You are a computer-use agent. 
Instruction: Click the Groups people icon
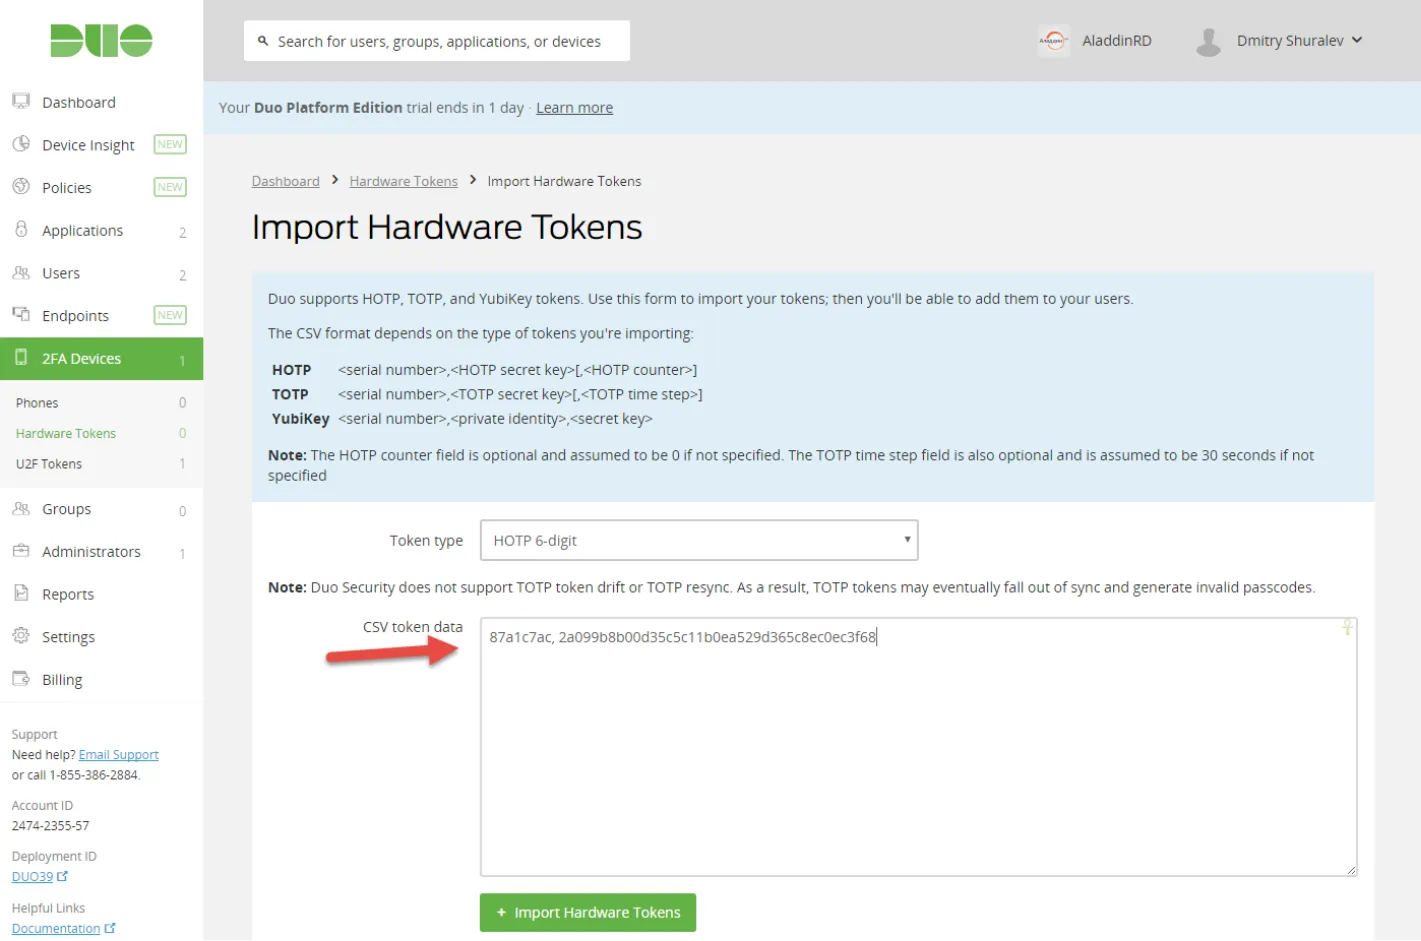point(21,508)
